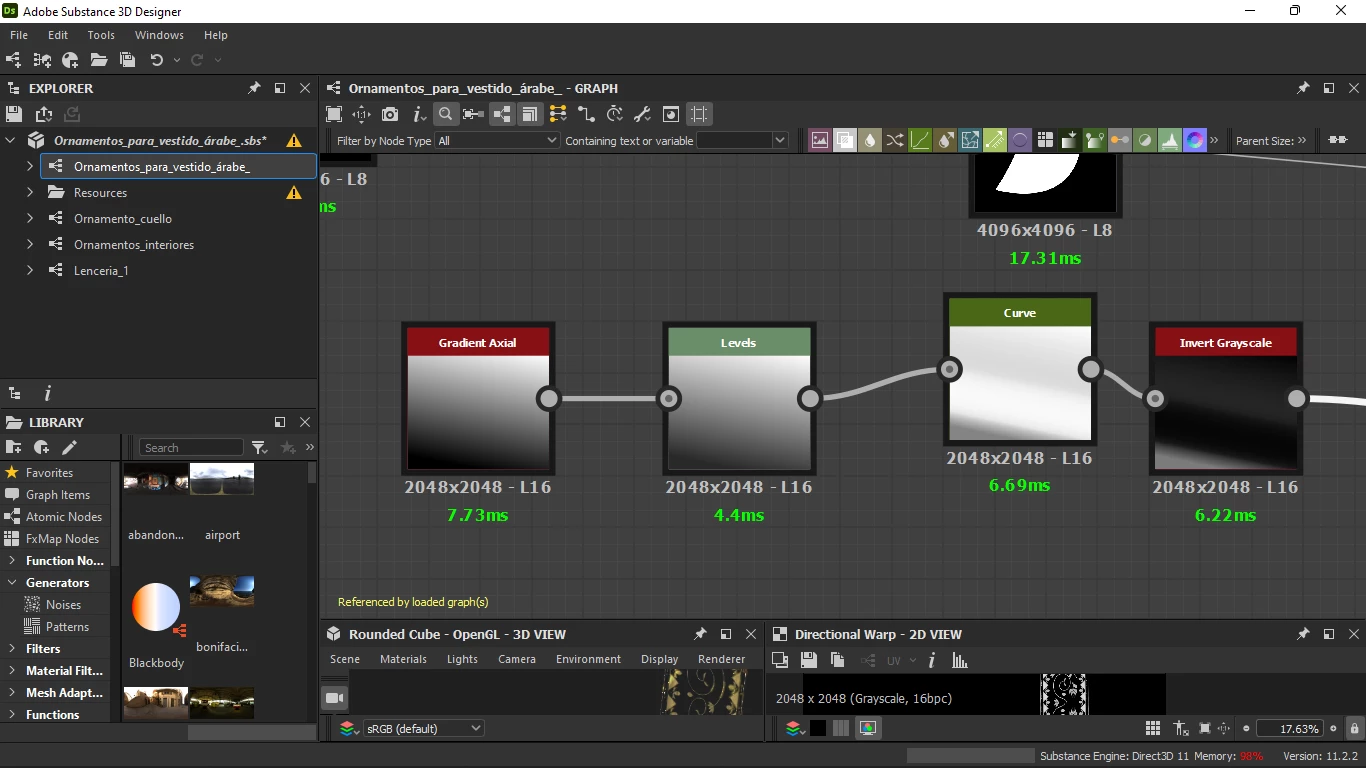Add a Bitmap node from node toolbar
Viewport: 1366px width, 768px height.
(x=820, y=140)
